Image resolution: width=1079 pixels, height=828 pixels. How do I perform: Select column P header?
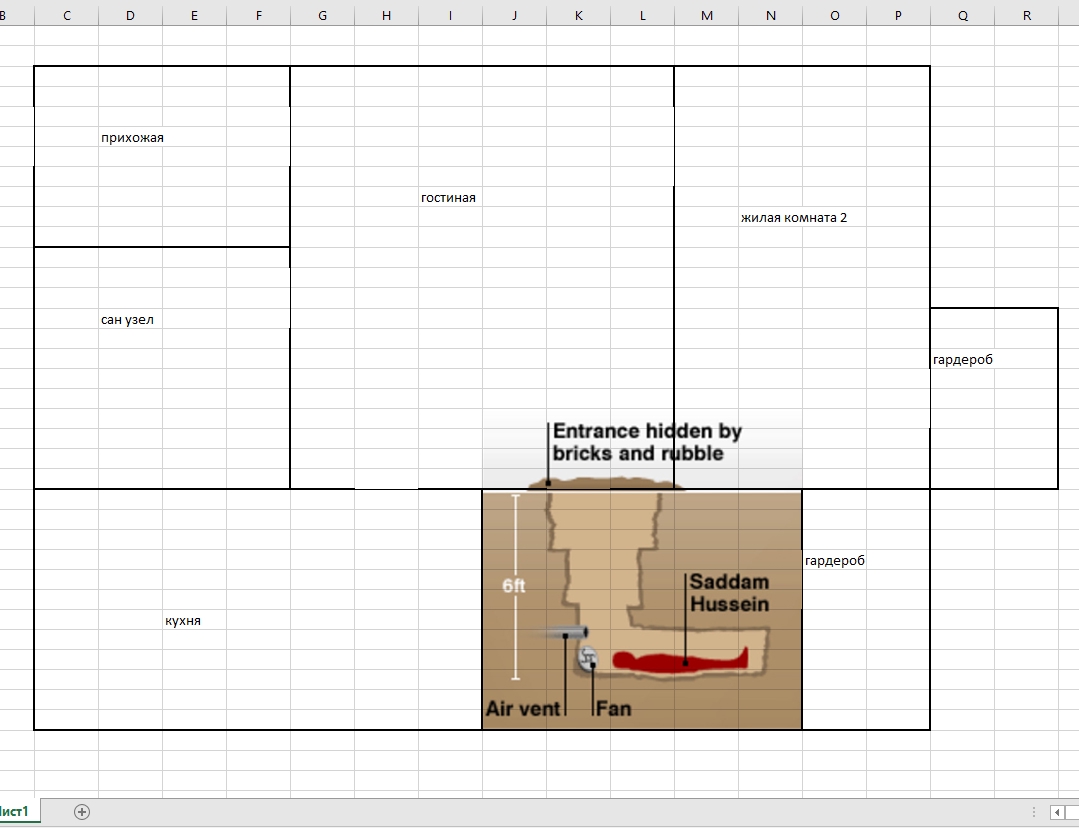point(899,15)
